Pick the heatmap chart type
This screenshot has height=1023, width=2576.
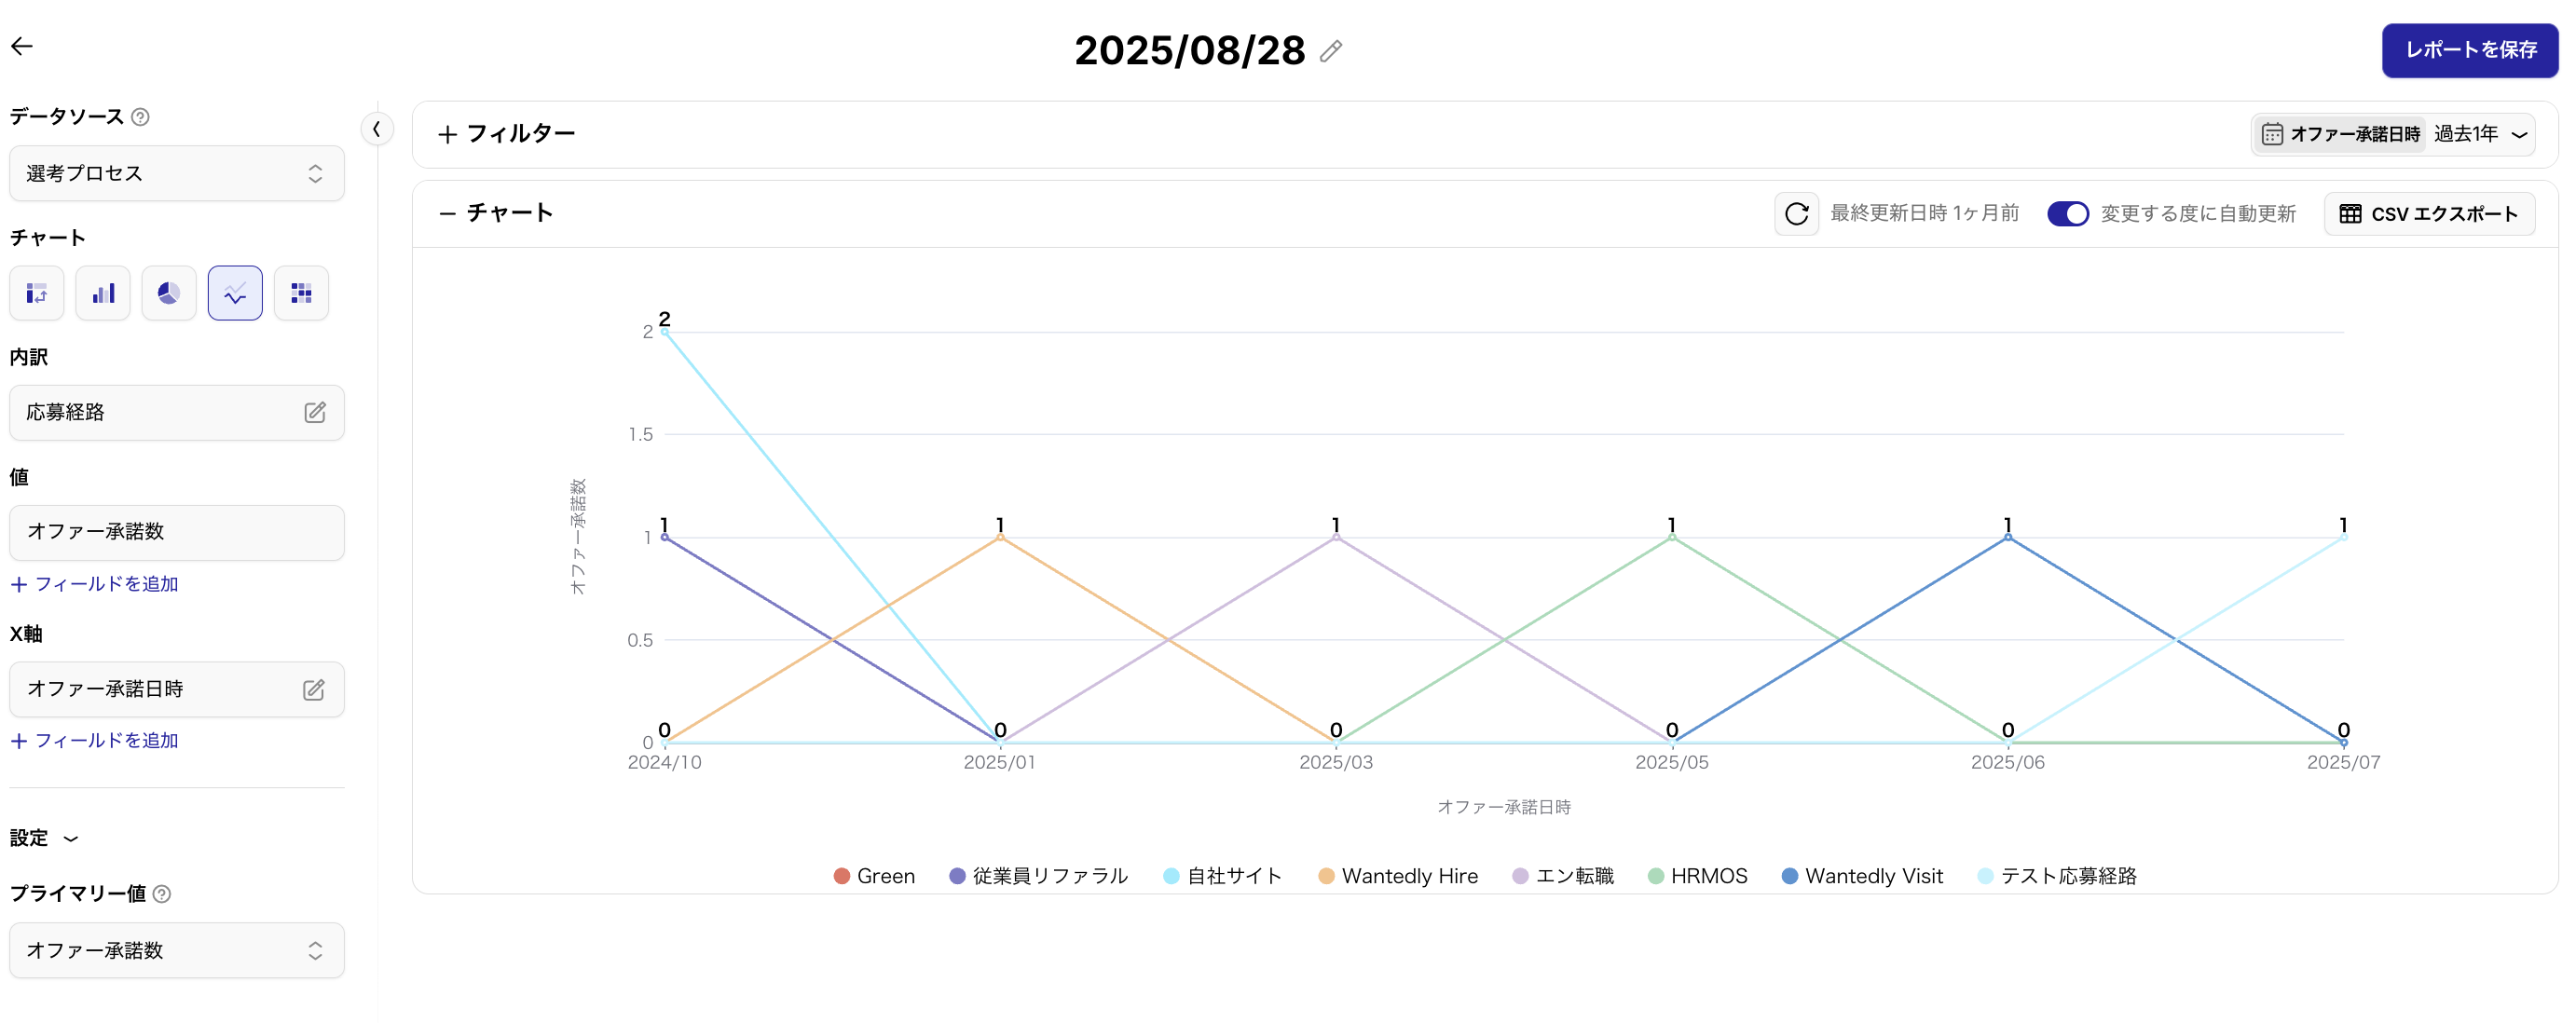[301, 293]
